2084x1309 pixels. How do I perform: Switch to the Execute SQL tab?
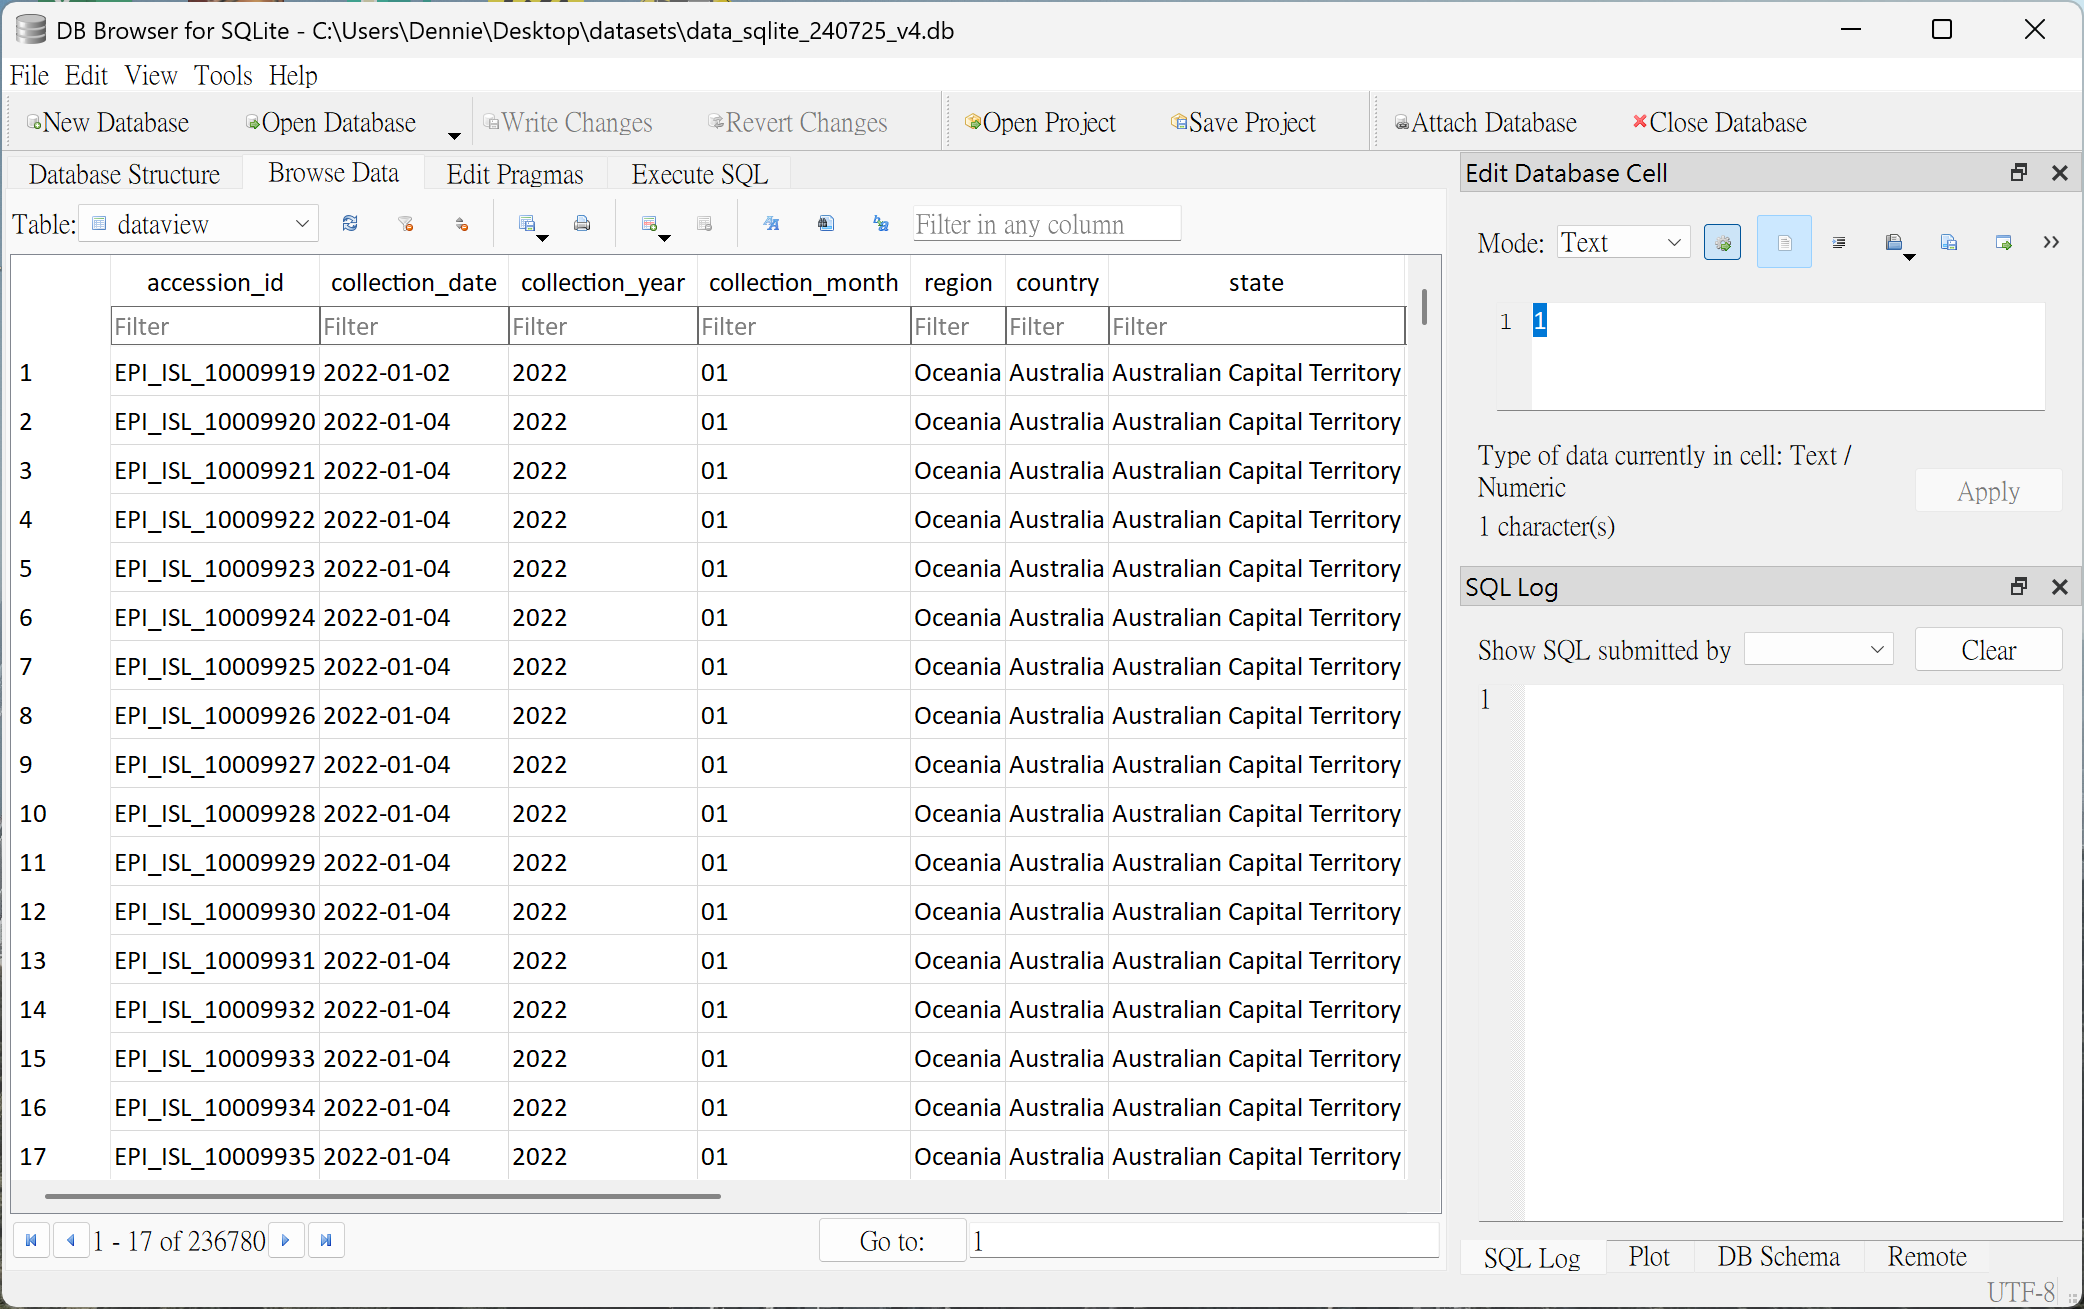click(699, 174)
